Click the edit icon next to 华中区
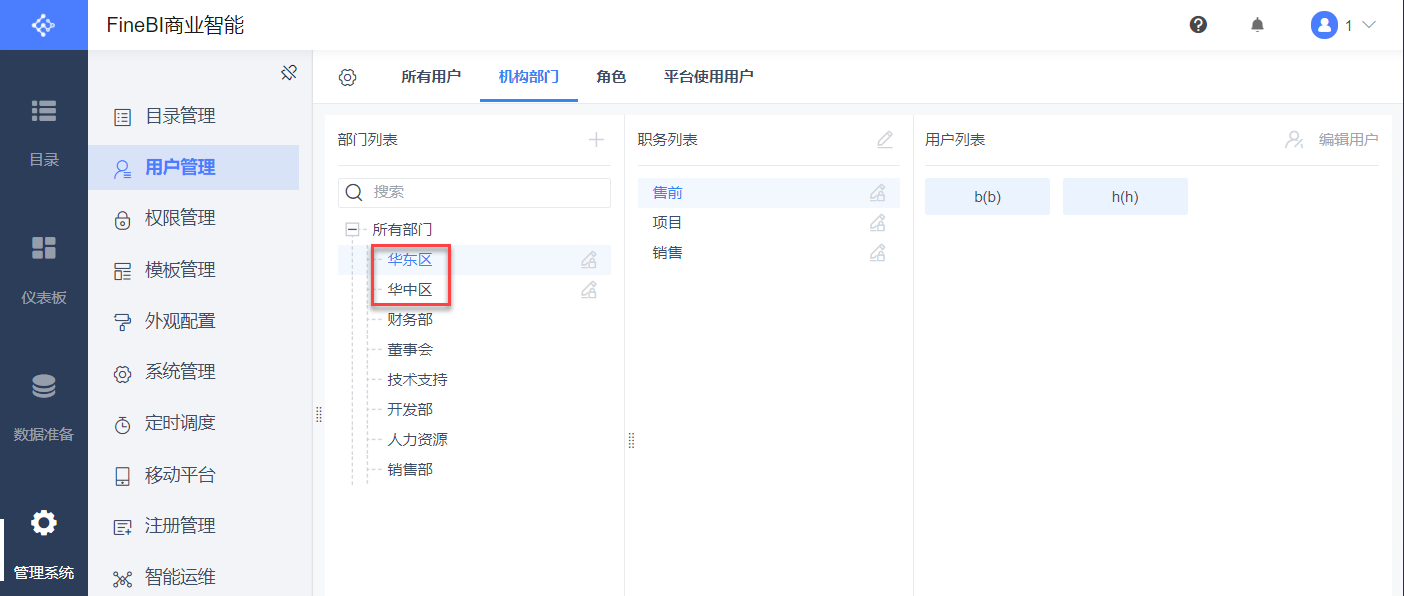 pos(589,290)
